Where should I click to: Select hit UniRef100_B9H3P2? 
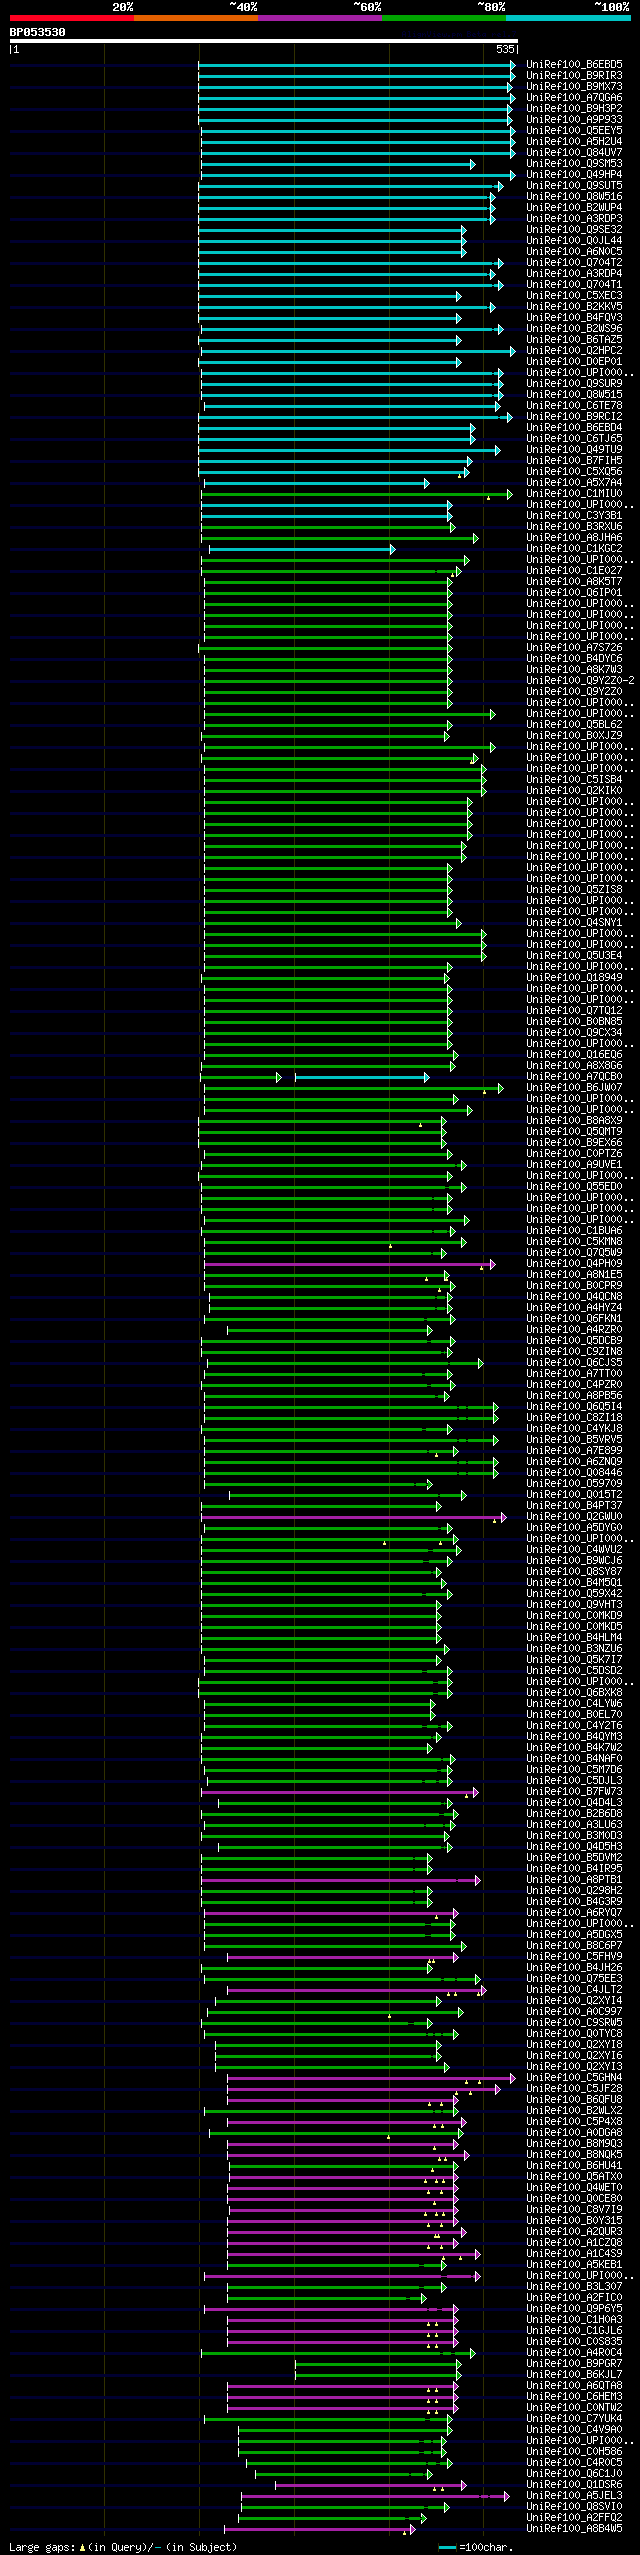[x=574, y=109]
